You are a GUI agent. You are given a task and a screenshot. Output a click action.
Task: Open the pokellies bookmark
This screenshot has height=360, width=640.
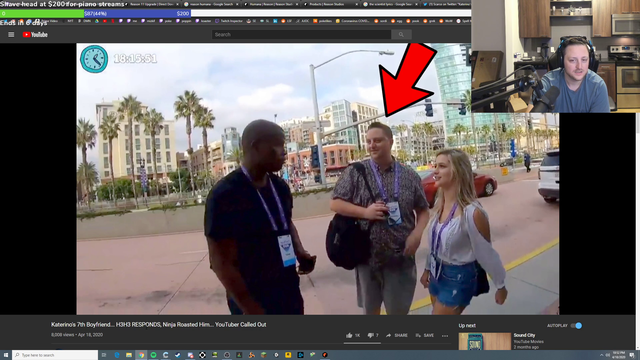tap(323, 21)
